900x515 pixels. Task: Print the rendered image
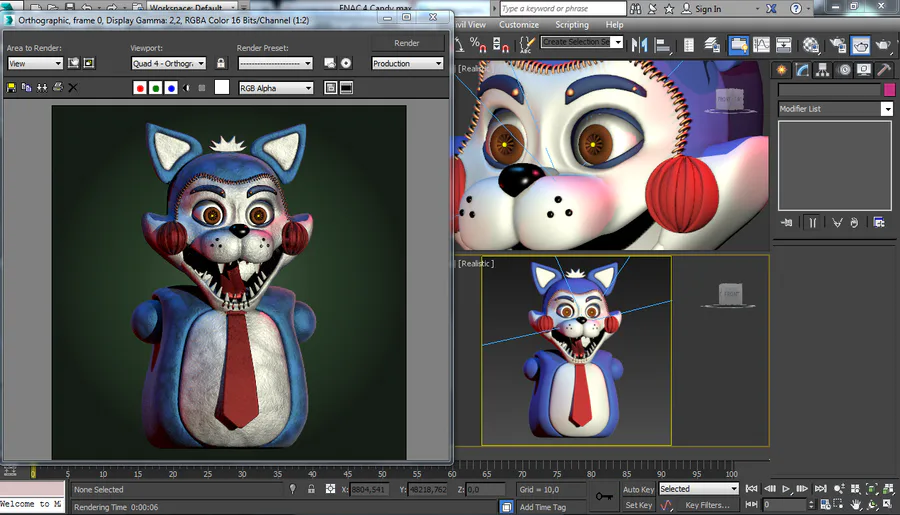(57, 87)
